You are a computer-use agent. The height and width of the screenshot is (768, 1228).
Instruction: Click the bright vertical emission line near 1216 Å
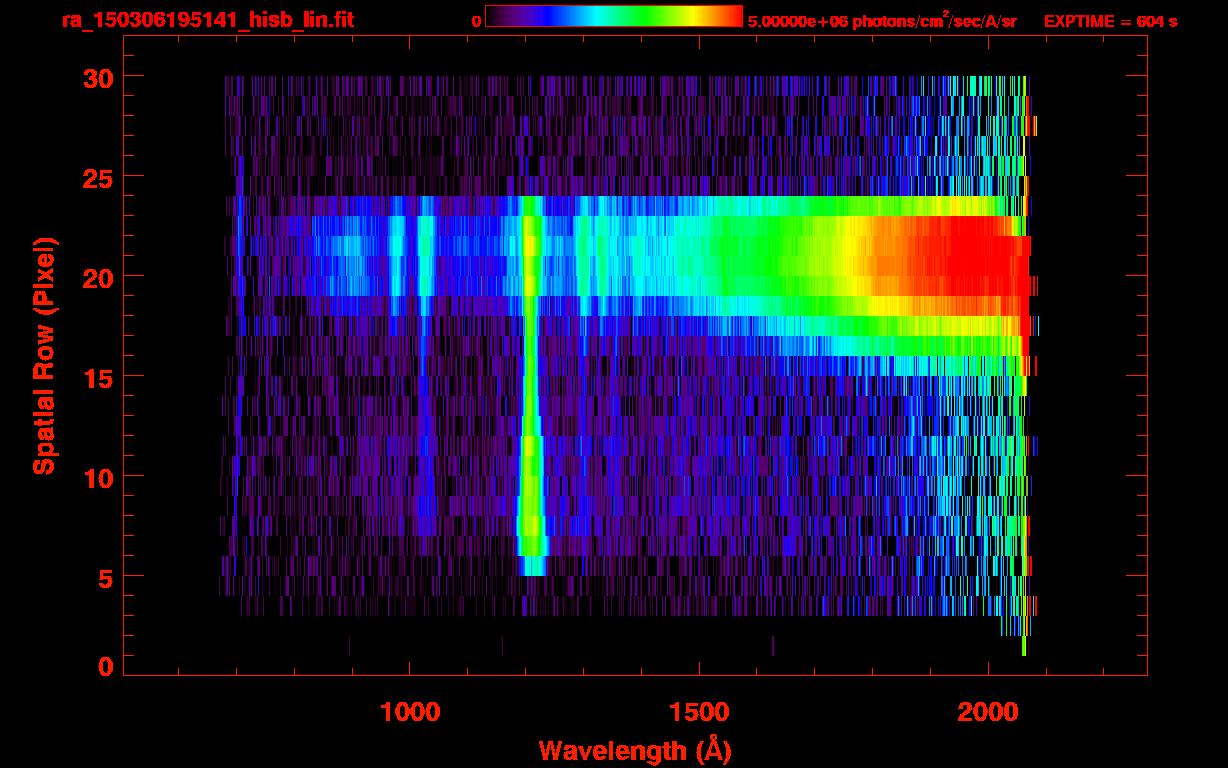coord(531,385)
